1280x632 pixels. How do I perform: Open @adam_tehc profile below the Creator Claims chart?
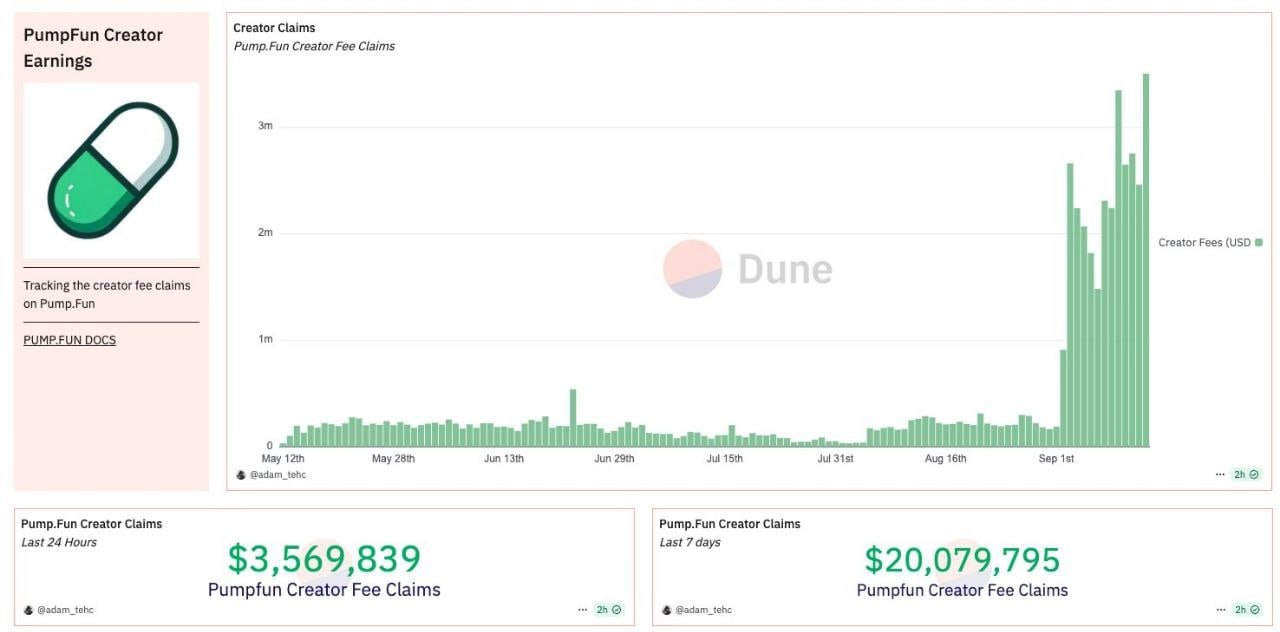[278, 474]
